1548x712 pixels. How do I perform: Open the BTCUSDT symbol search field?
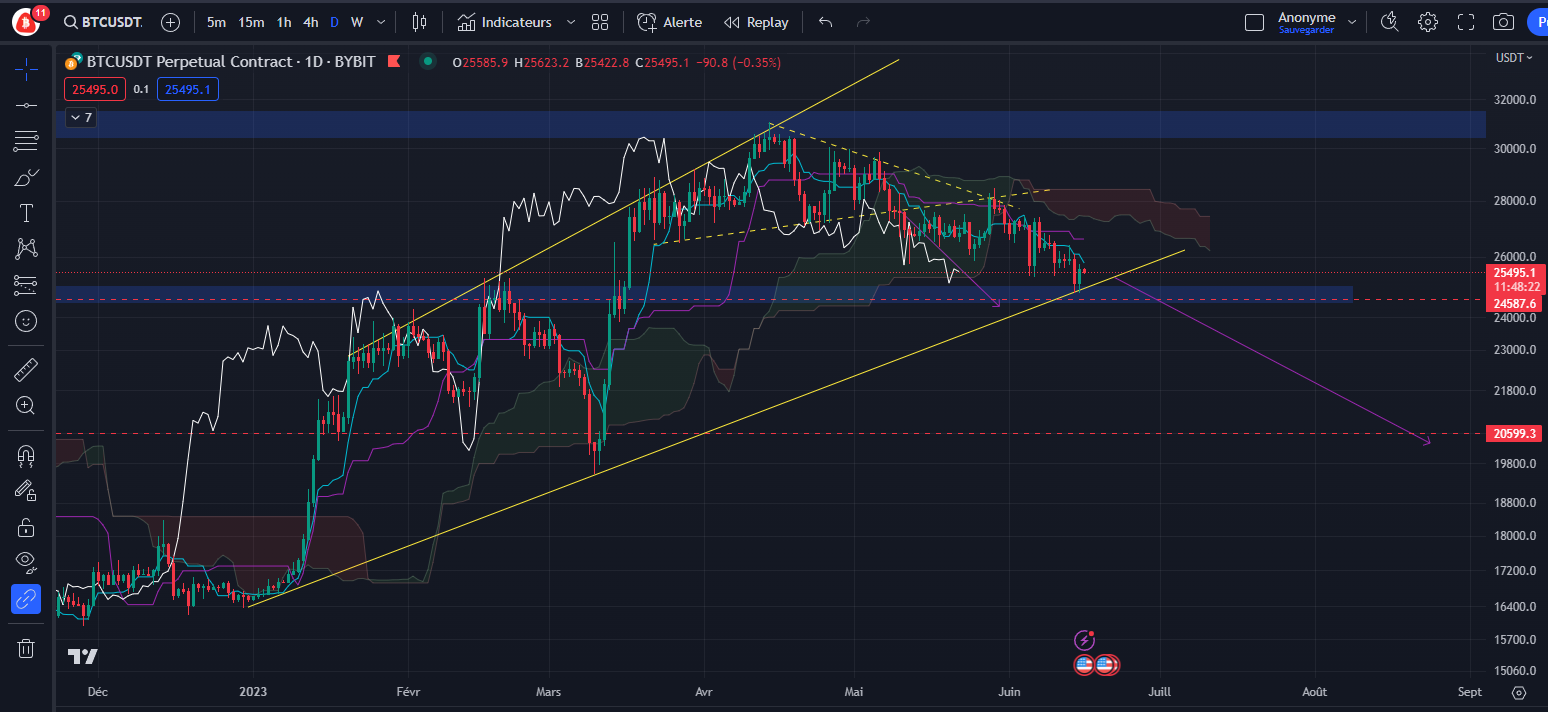tap(103, 21)
